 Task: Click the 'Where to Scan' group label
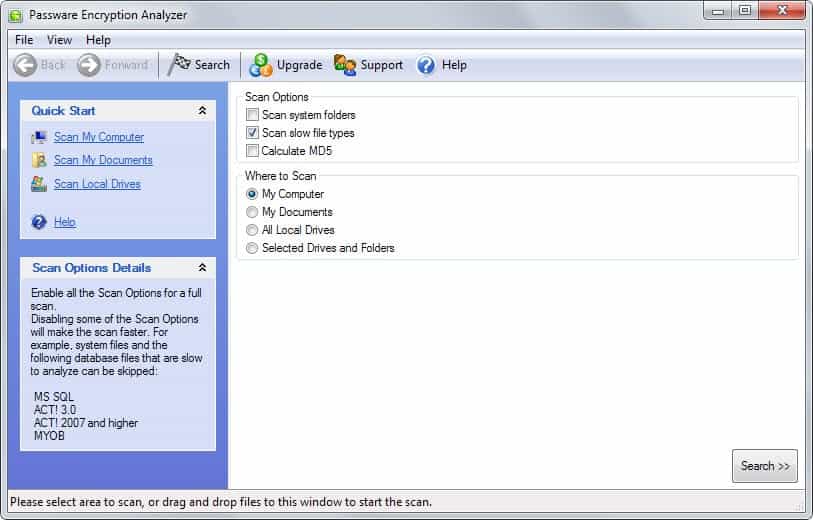point(281,176)
